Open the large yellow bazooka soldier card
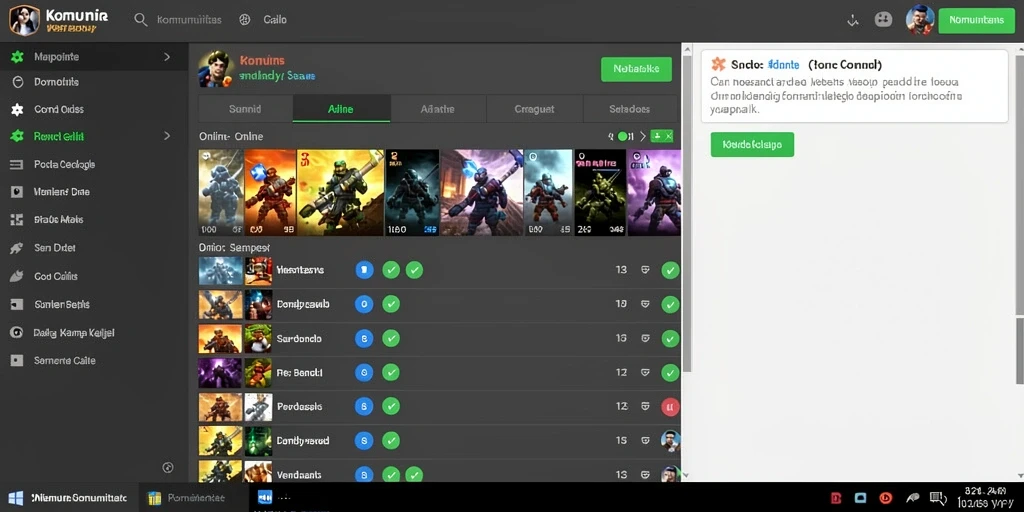 340,192
